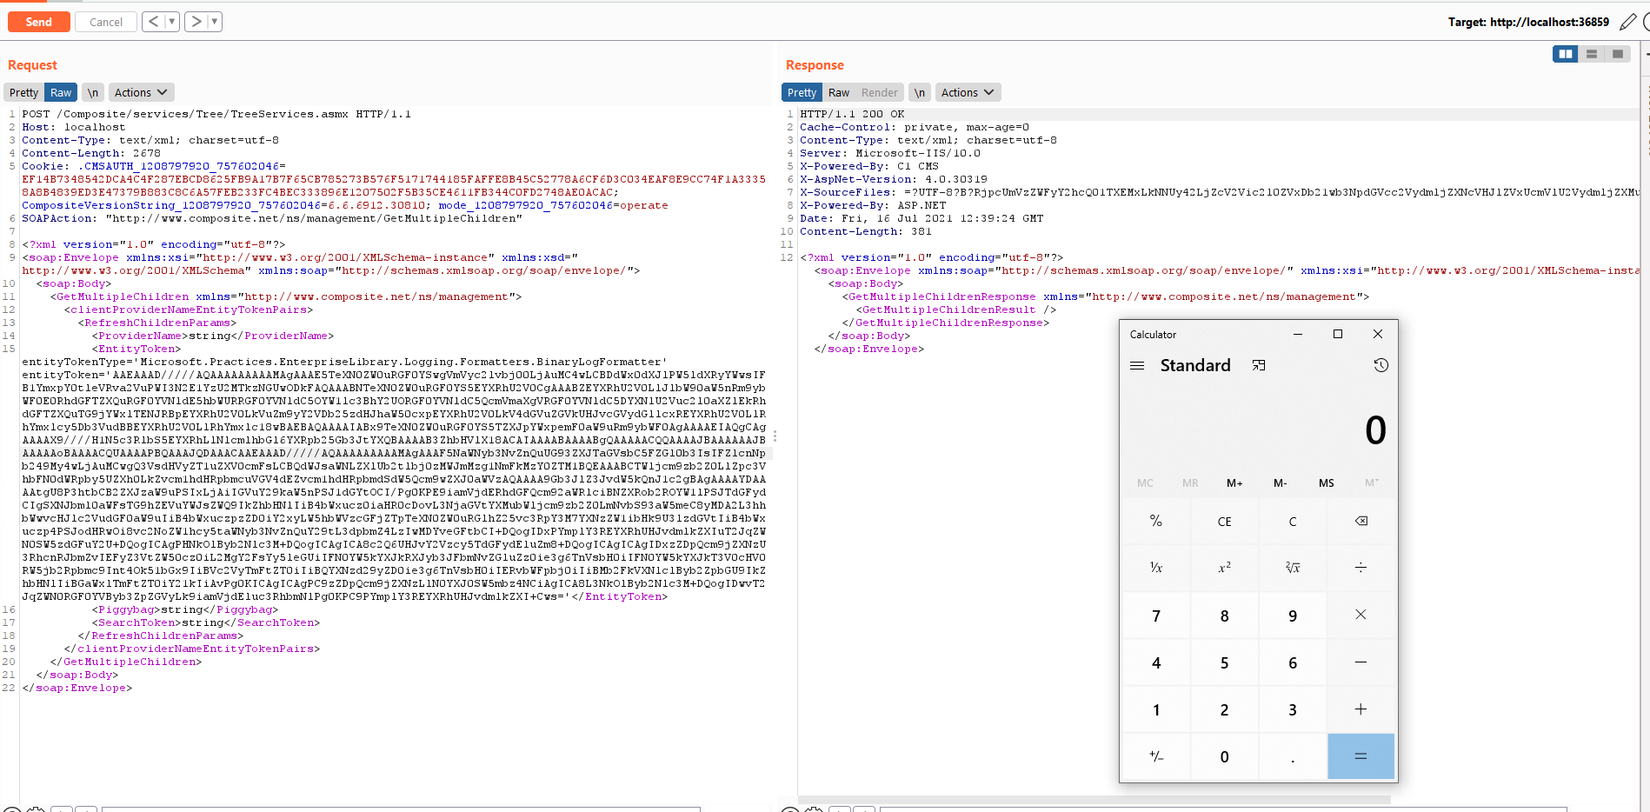Go back to previous request in history
The image size is (1650, 812).
[x=153, y=21]
